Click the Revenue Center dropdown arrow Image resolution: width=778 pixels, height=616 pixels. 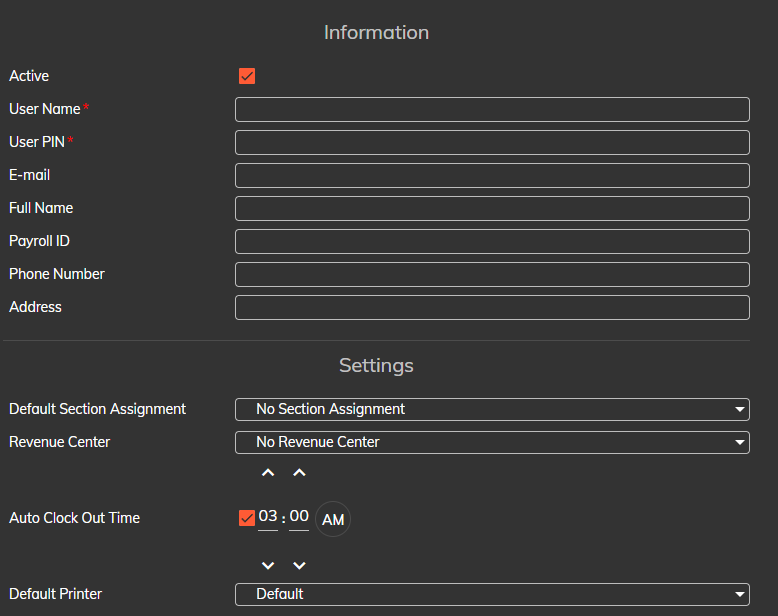pyautogui.click(x=739, y=442)
